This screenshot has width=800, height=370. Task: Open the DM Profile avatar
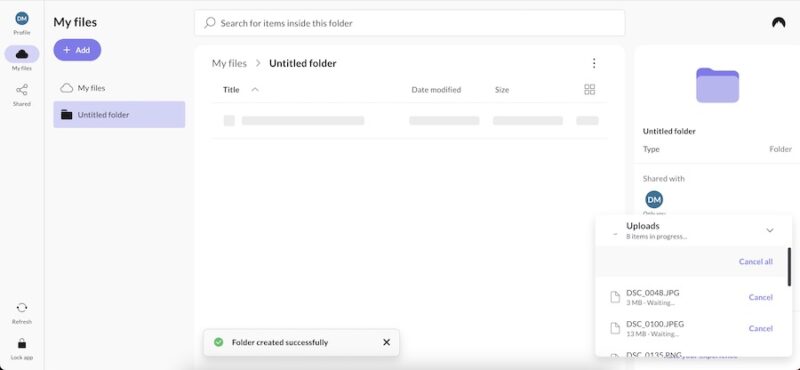point(21,19)
